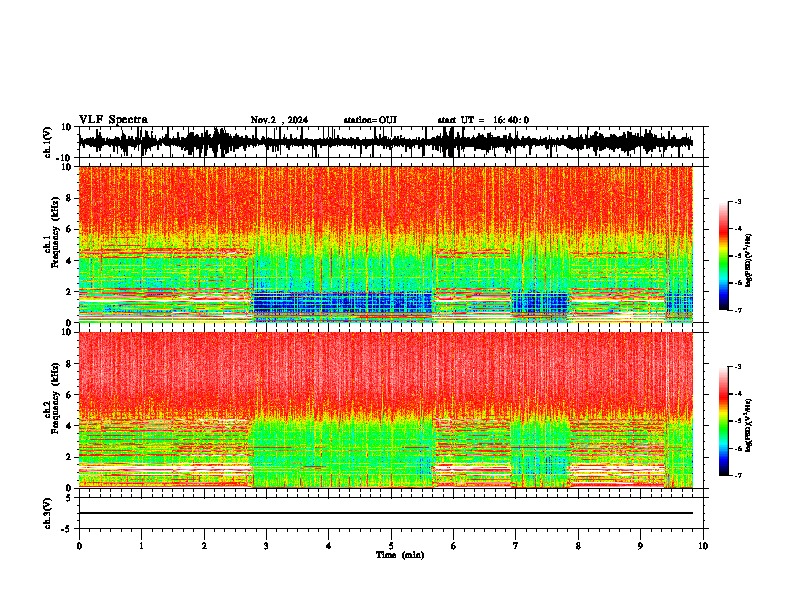Click the -5 label on ch.2 colorbar

737,421
